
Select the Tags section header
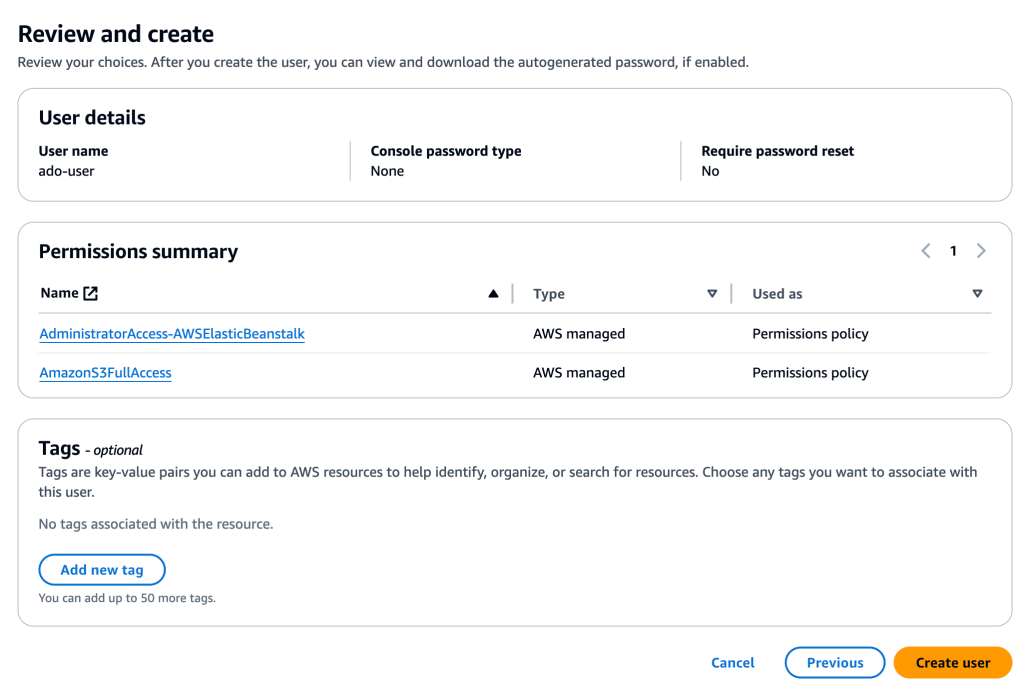[61, 448]
